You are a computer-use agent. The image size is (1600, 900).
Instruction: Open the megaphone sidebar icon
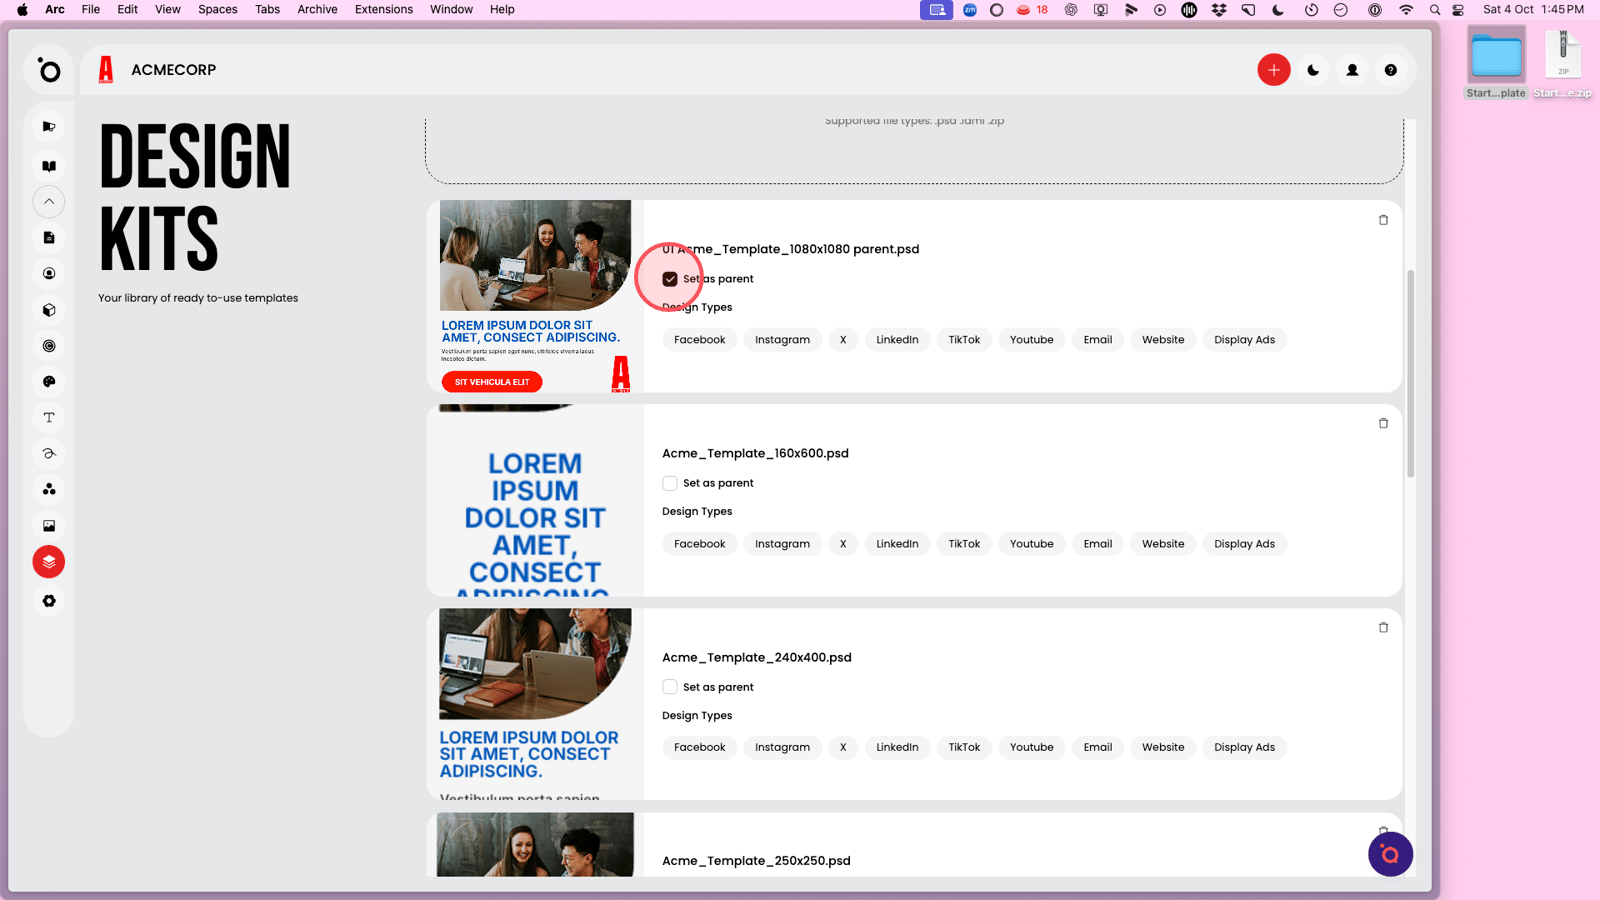coord(49,127)
